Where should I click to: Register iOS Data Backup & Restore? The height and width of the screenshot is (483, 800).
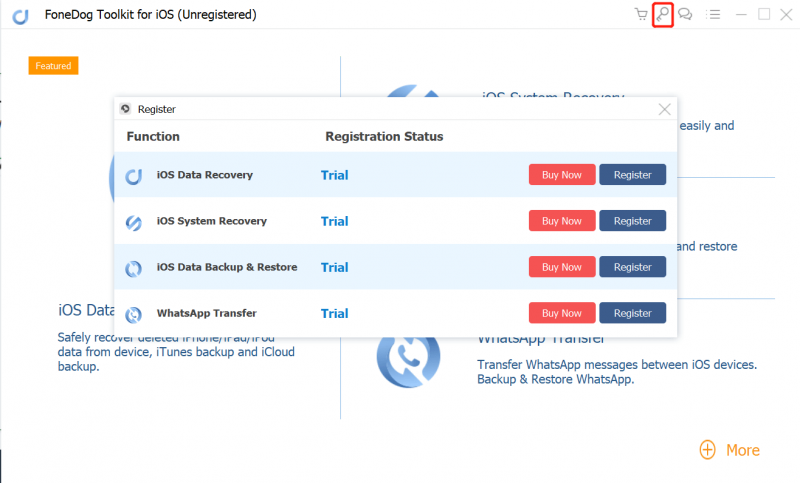pos(632,267)
